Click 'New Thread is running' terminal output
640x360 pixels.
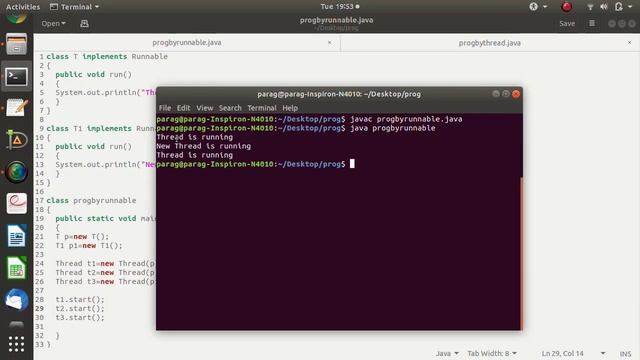[204, 146]
